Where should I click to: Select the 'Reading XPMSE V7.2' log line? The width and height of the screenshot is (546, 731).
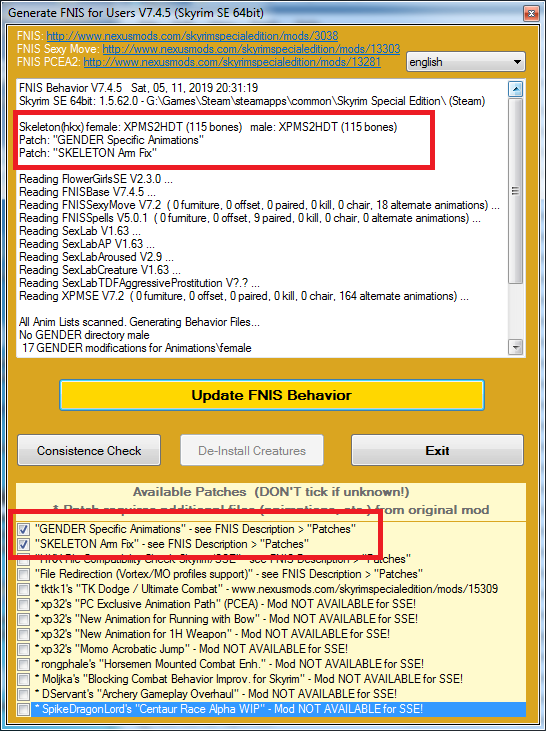(244, 296)
